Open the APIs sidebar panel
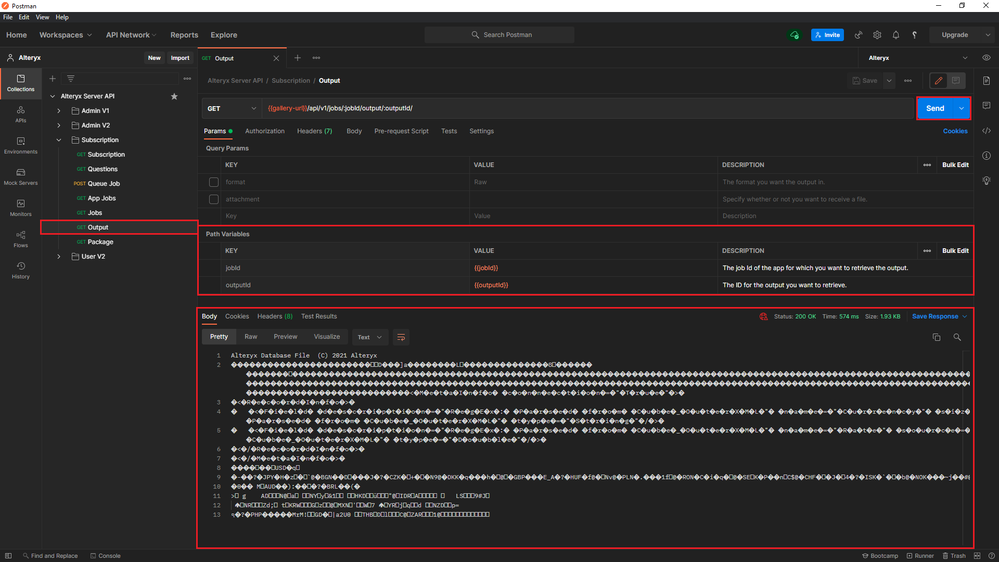Viewport: 999px width, 562px height. [x=20, y=114]
